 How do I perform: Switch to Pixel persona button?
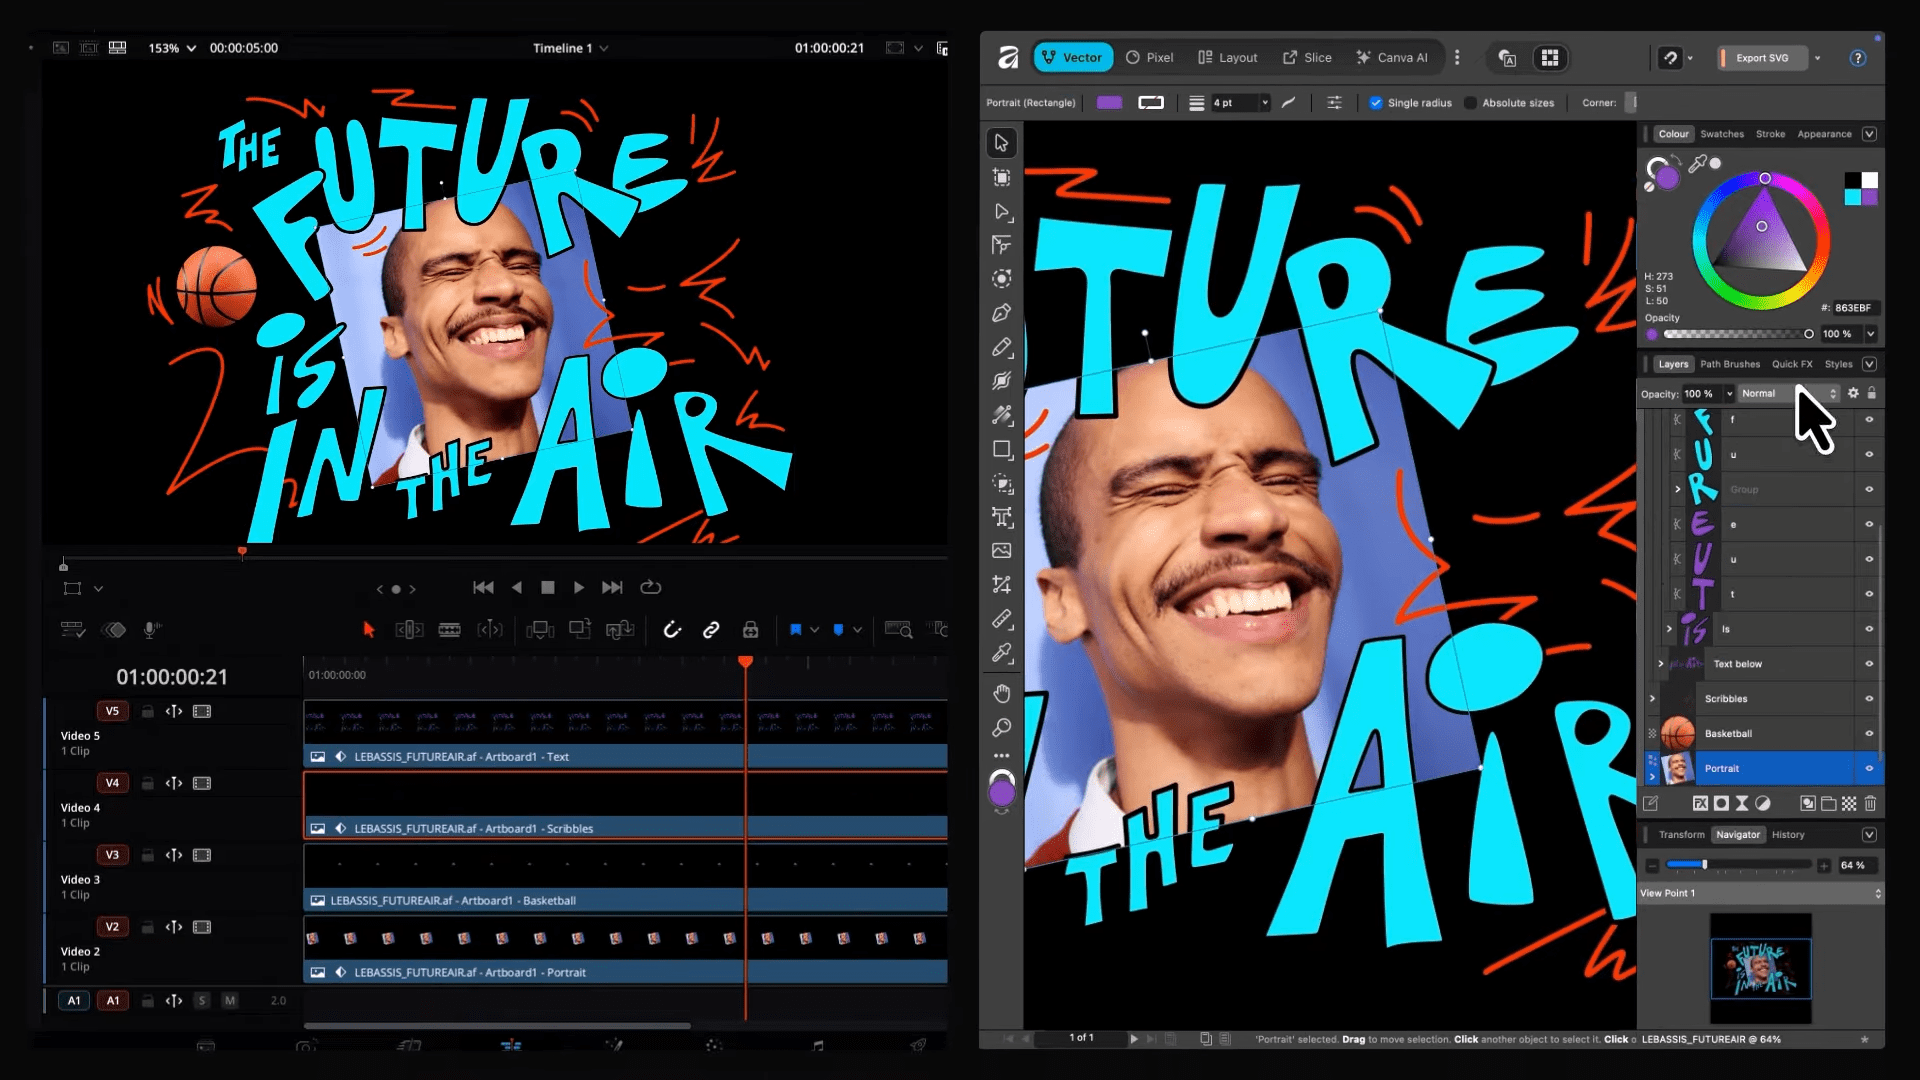(1149, 58)
